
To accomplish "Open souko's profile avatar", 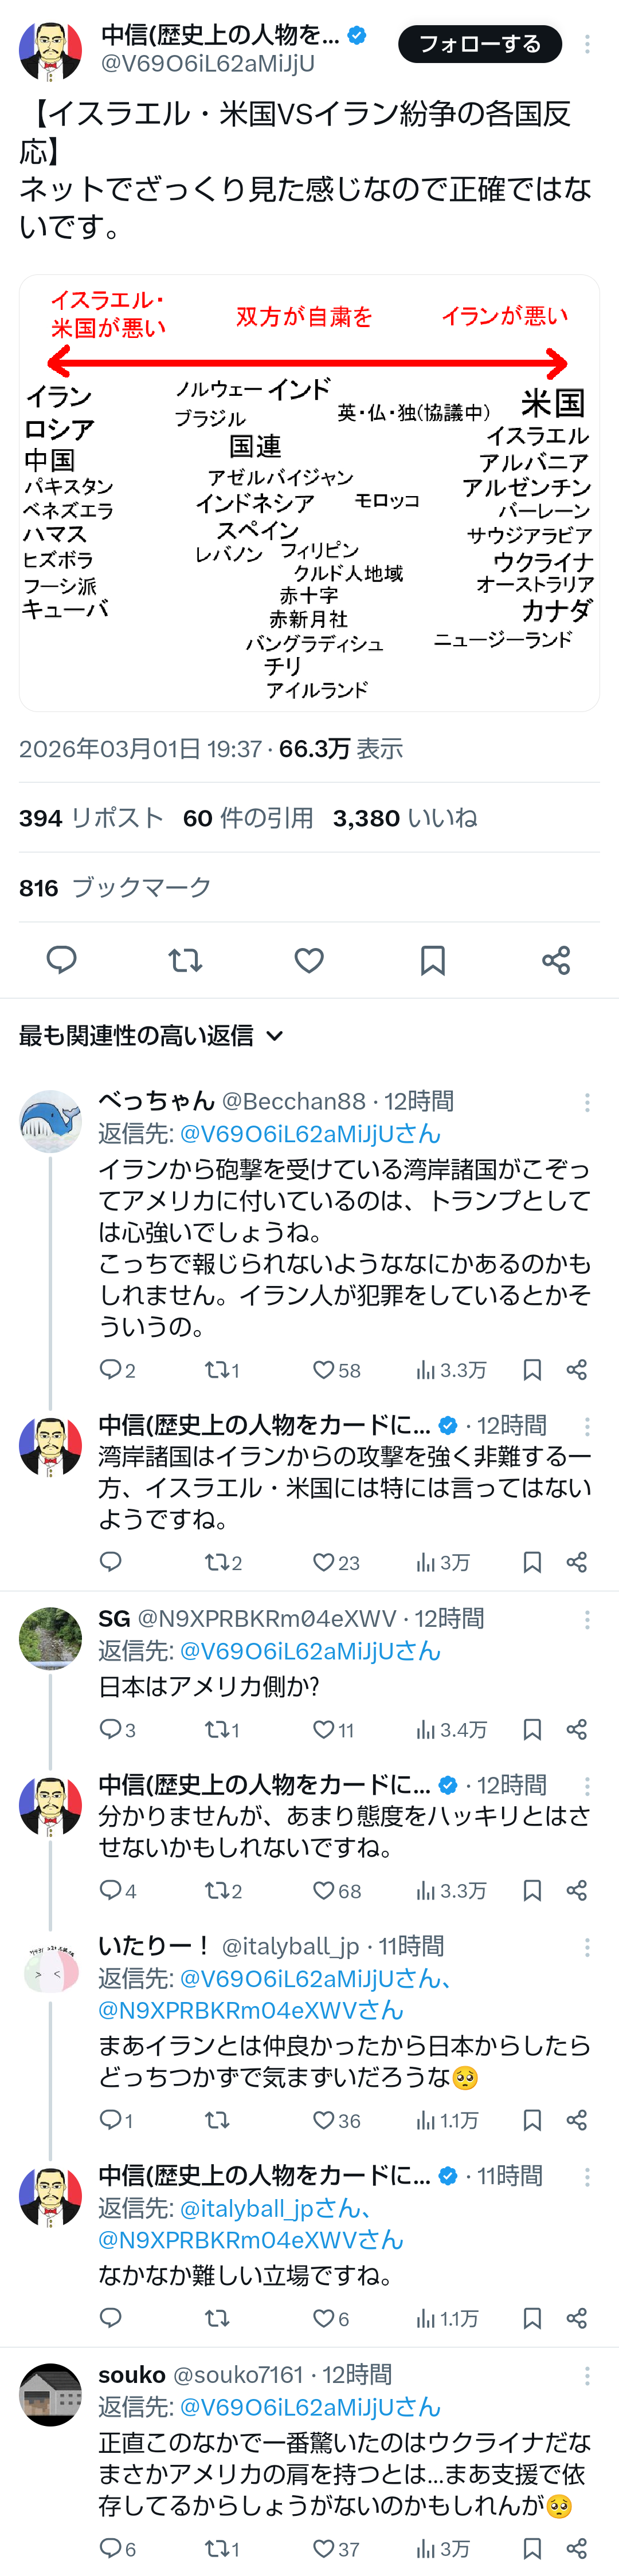I will coord(50,2394).
